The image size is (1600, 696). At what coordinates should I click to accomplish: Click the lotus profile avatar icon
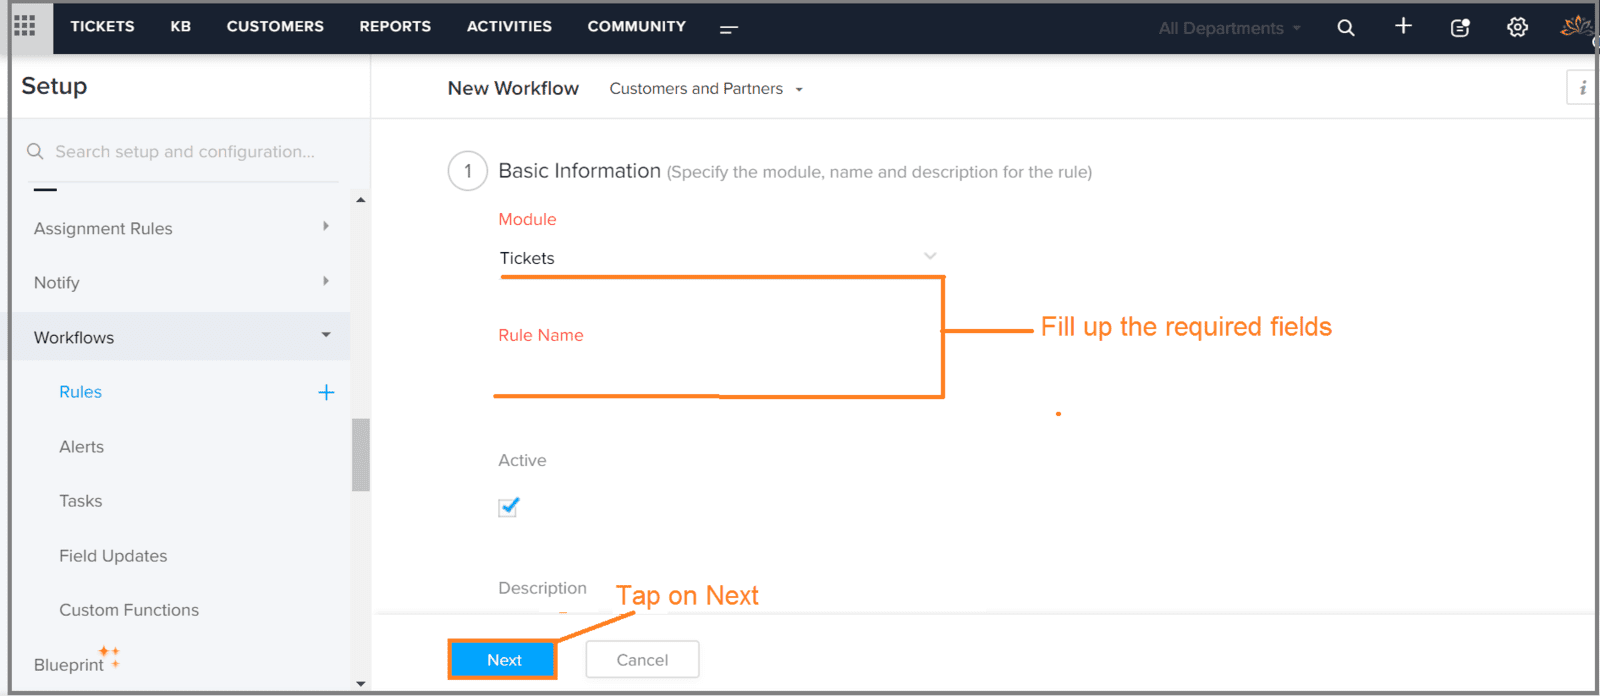pos(1577,27)
